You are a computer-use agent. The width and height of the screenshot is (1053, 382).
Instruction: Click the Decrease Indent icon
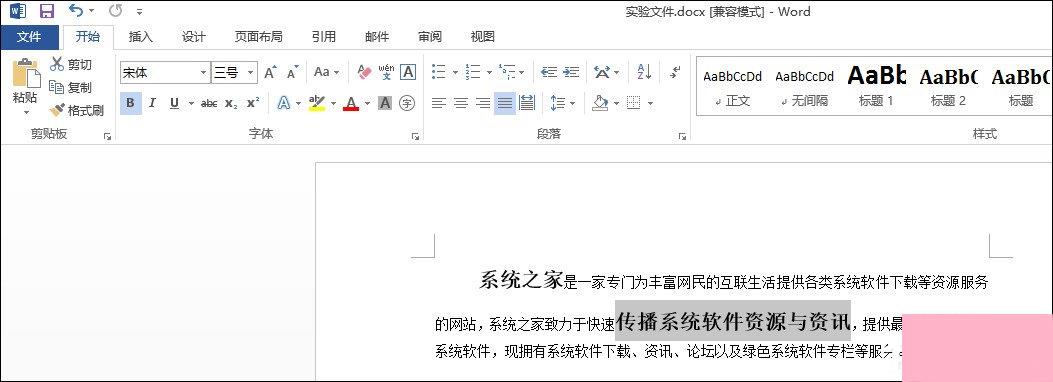(549, 72)
